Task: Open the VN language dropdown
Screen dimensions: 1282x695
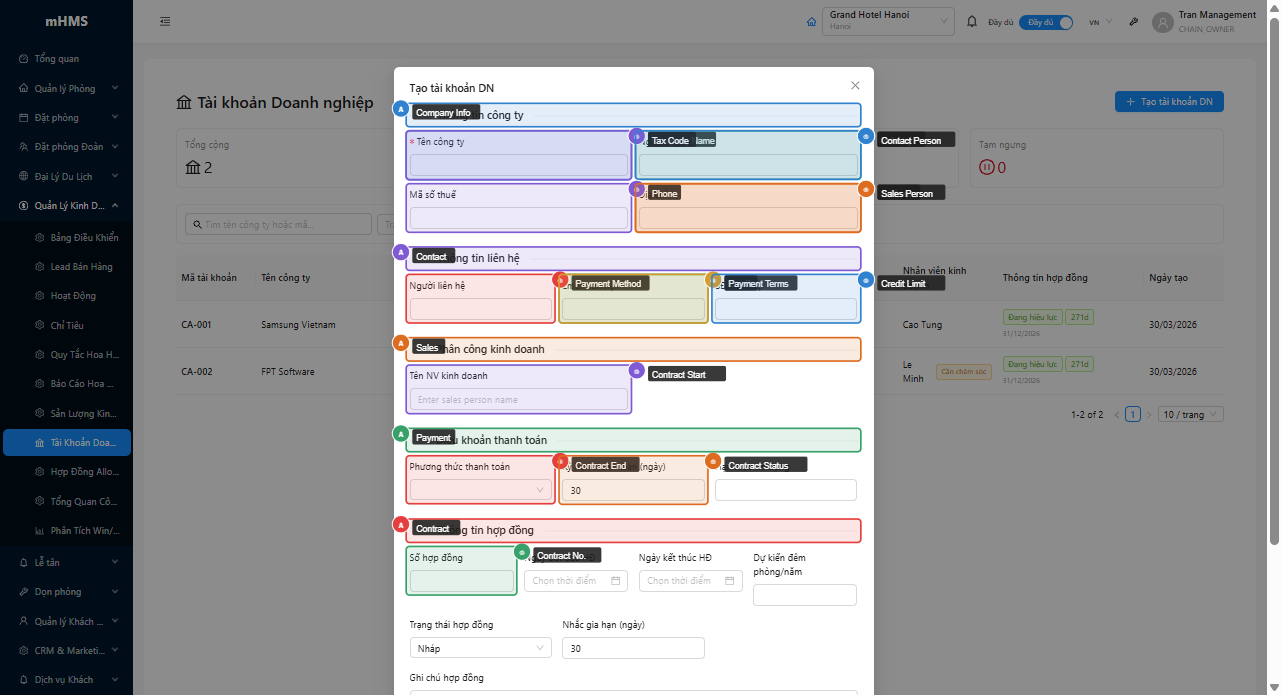Action: (1100, 22)
